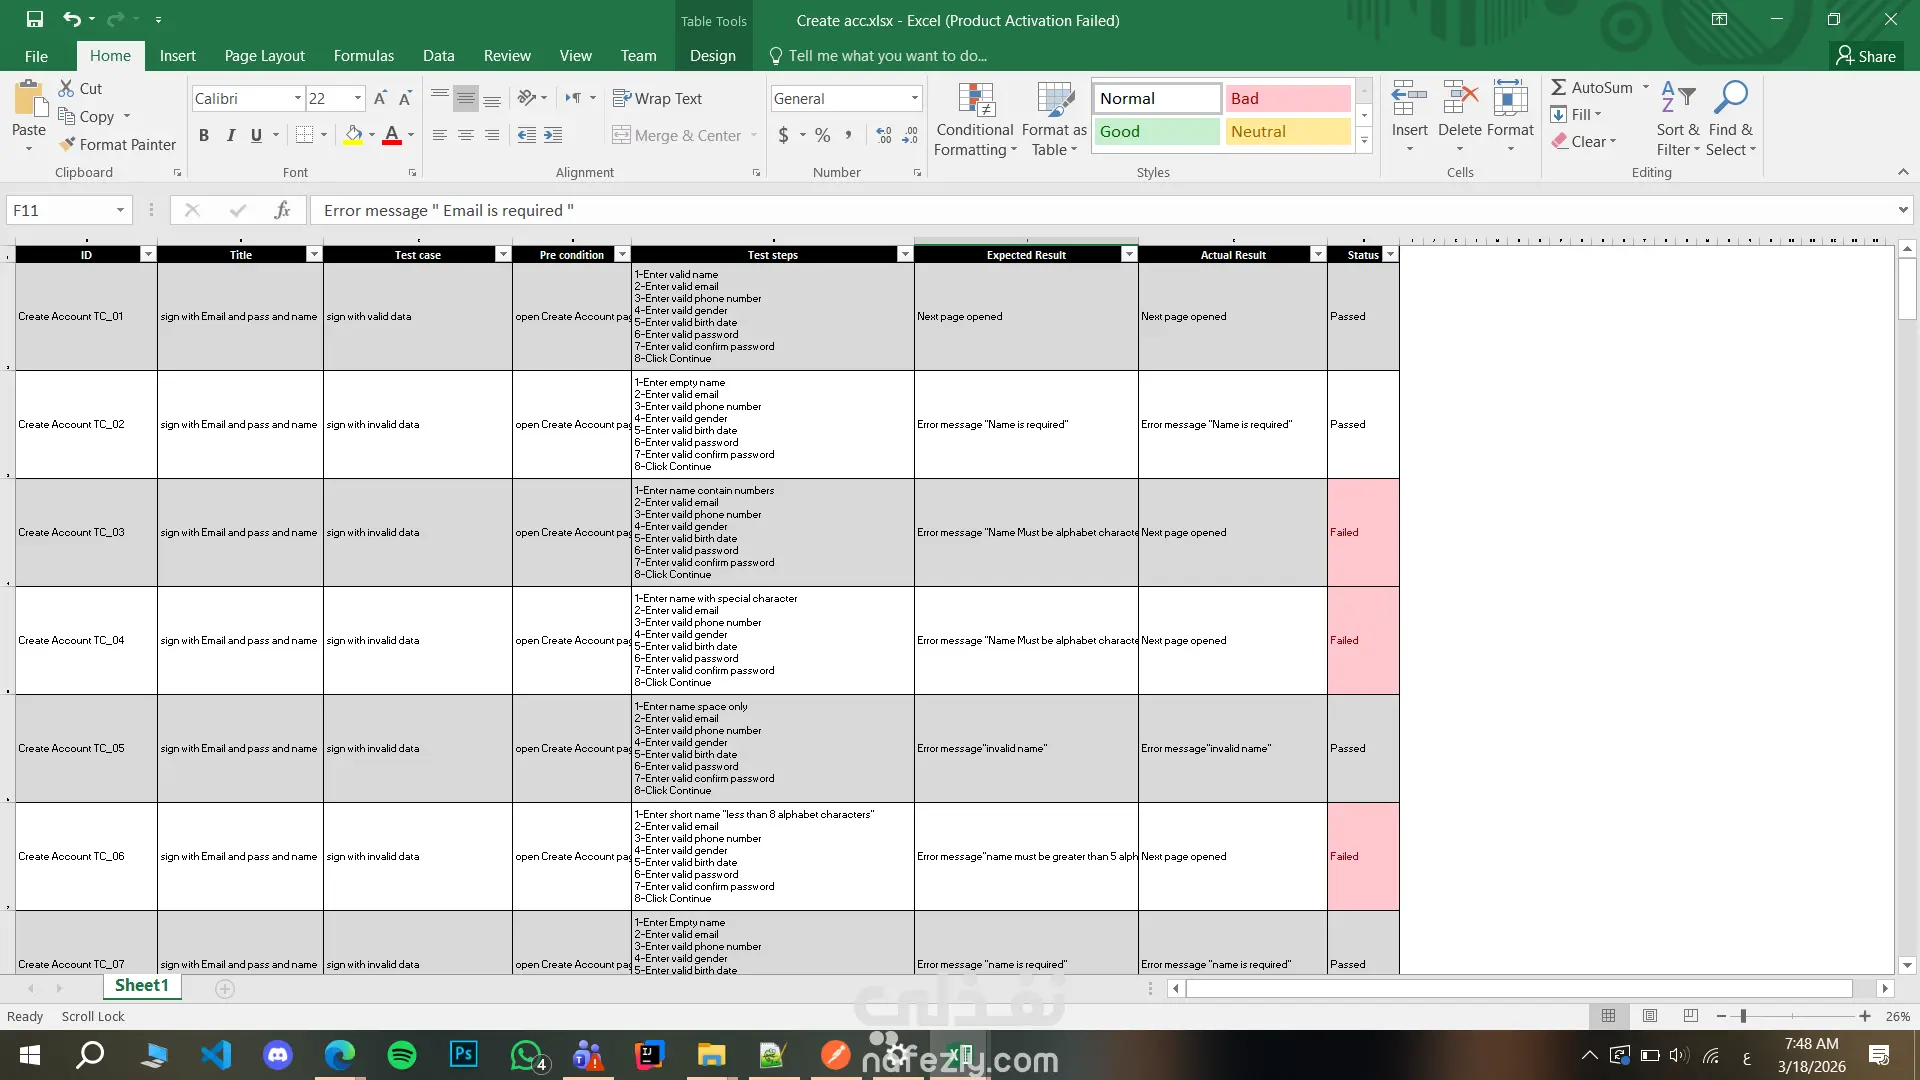Expand the font size dropdown
The width and height of the screenshot is (1920, 1080).
click(358, 98)
